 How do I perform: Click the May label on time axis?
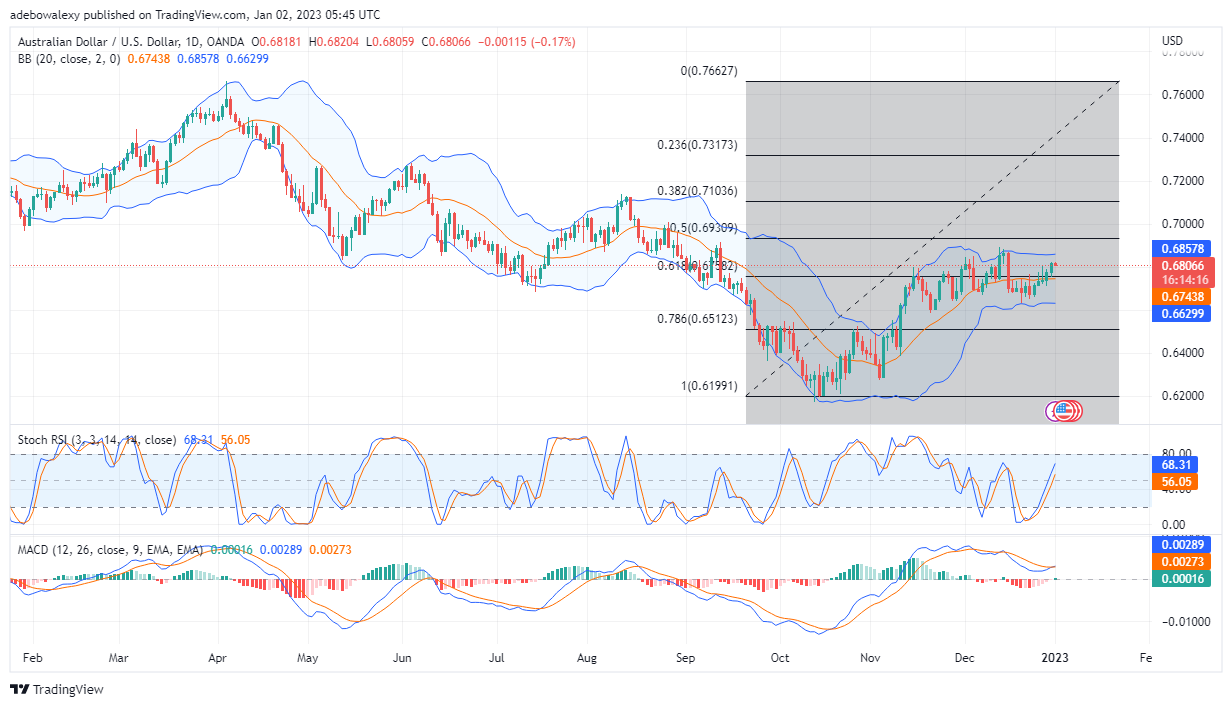point(308,659)
